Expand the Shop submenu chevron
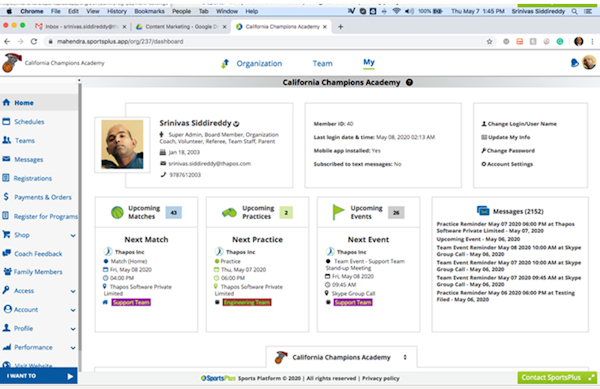Image resolution: width=600 pixels, height=389 pixels. point(73,235)
